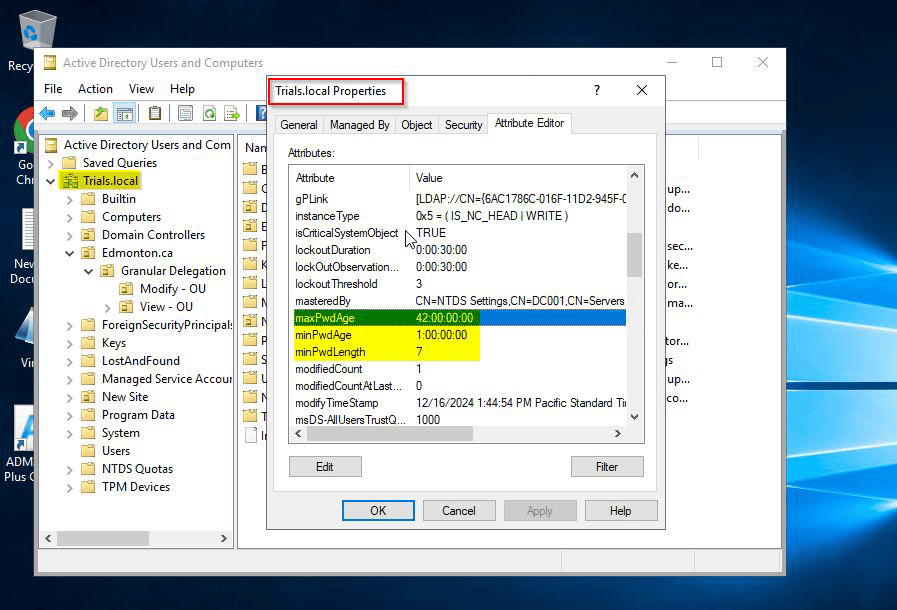Select the minPwdLength attribute row
The image size is (897, 610).
click(459, 352)
